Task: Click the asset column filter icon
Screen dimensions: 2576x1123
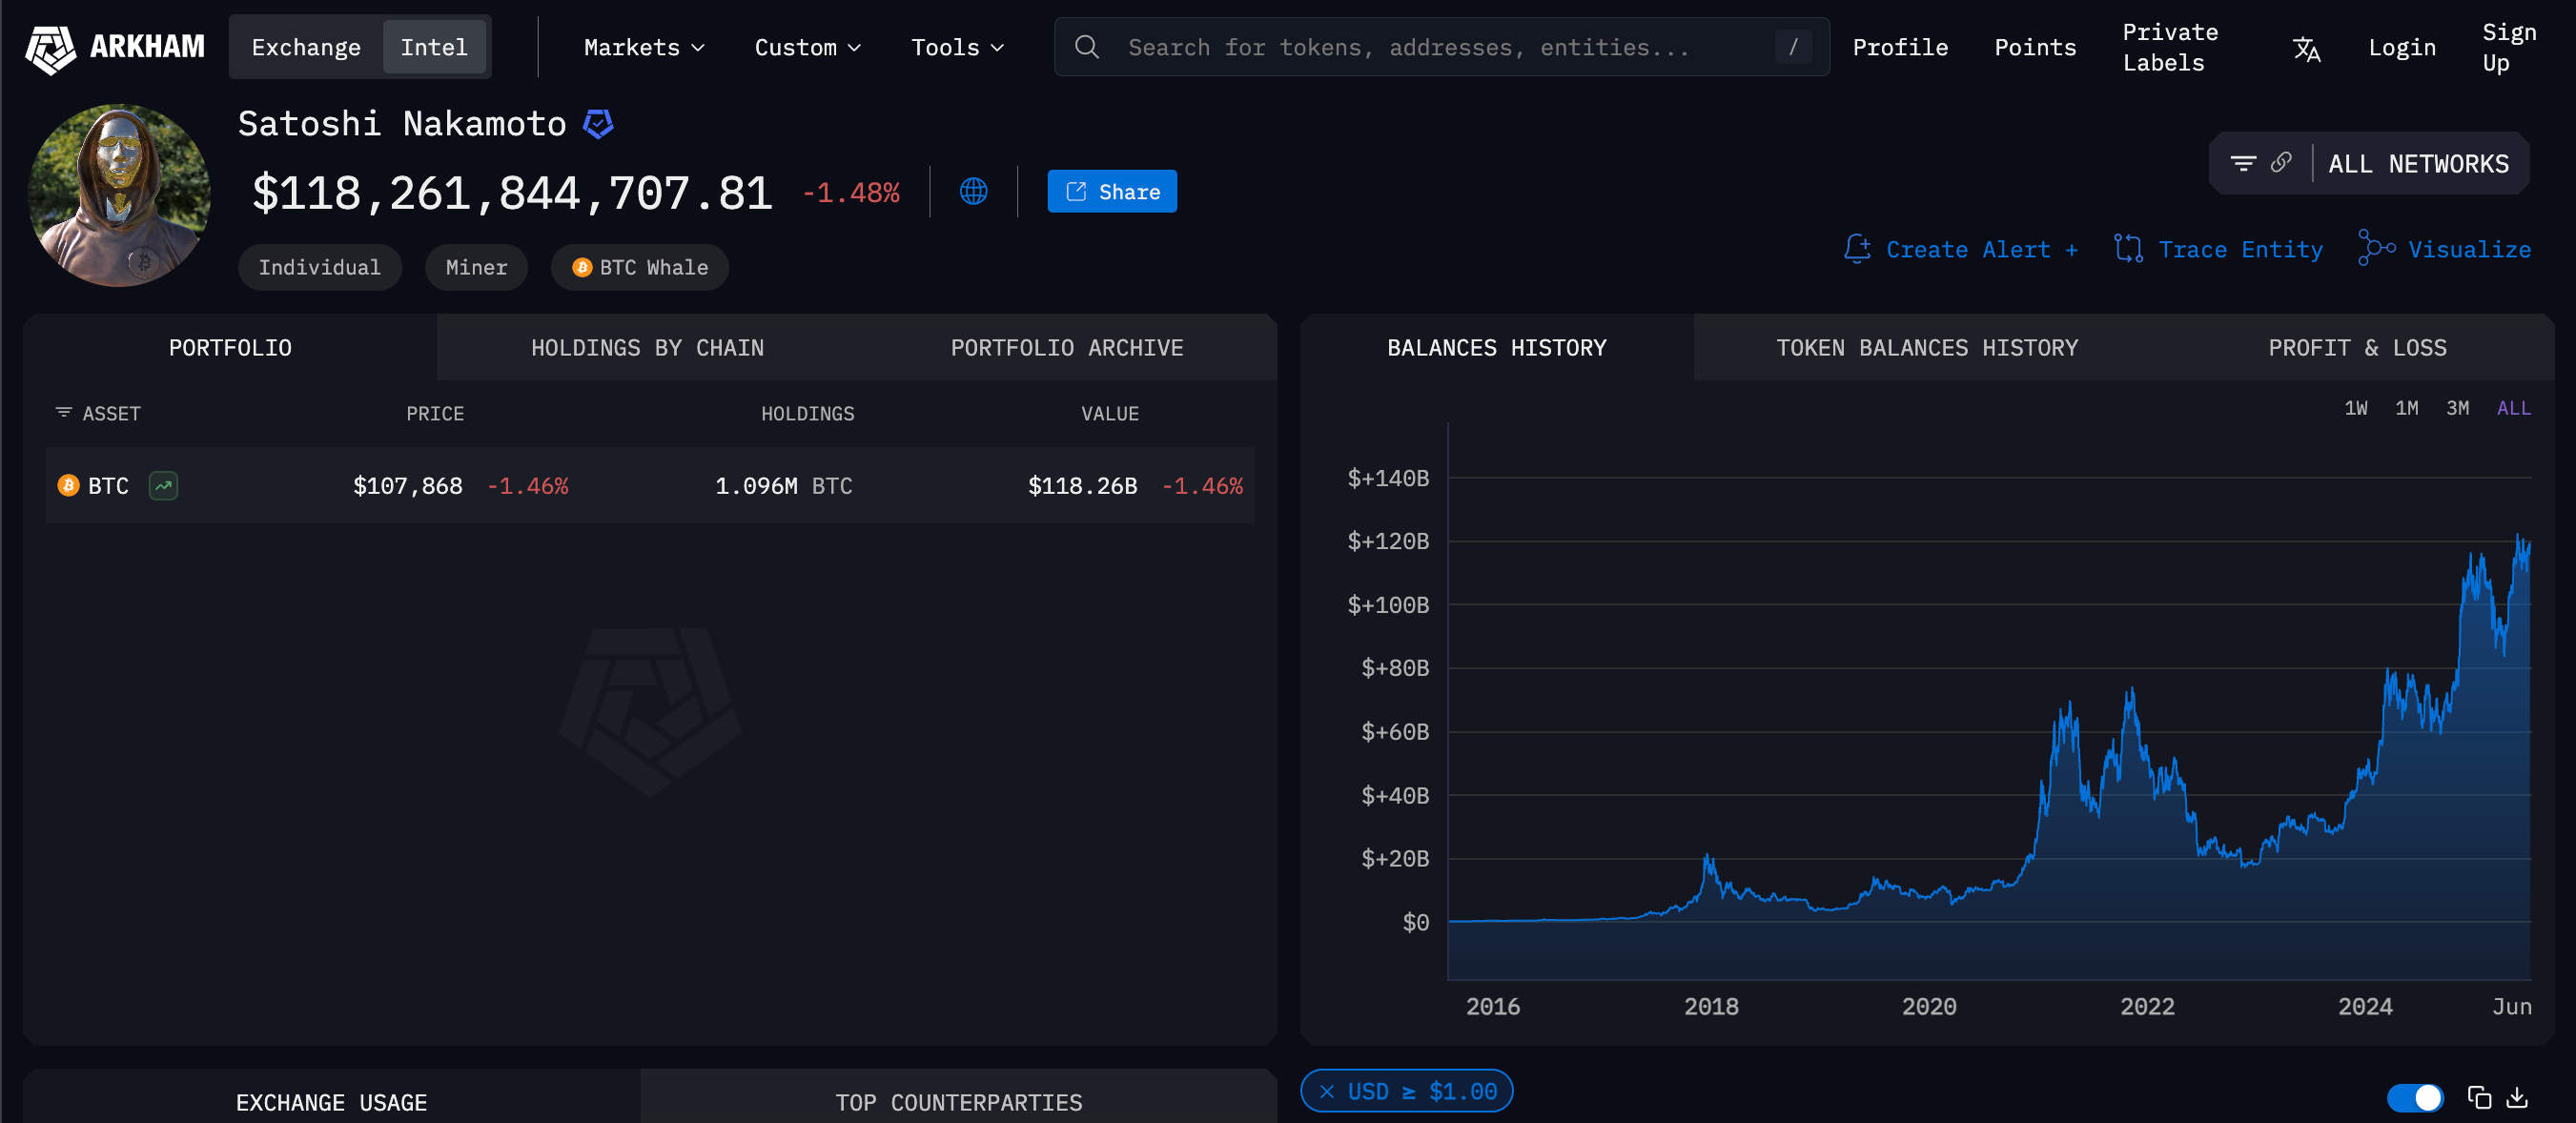Action: pos(63,413)
